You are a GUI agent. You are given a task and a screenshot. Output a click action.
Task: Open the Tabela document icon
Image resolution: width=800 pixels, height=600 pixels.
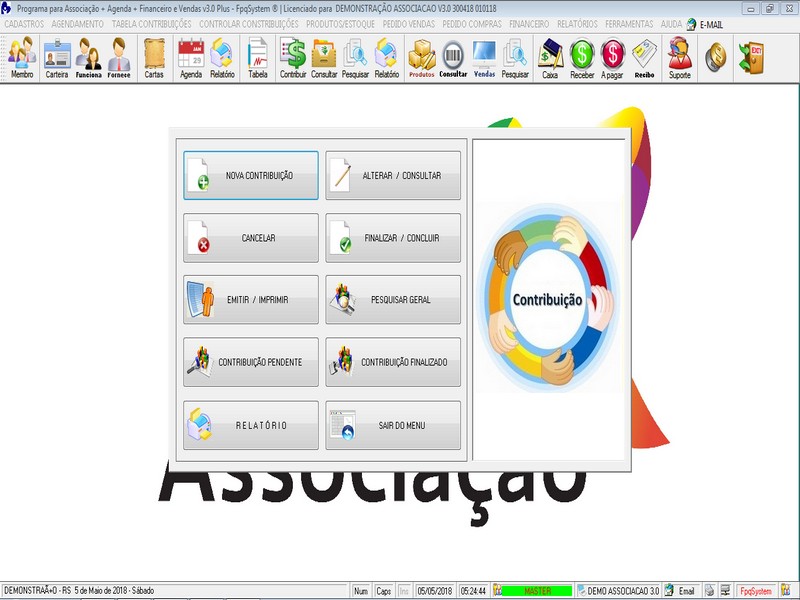tap(258, 58)
